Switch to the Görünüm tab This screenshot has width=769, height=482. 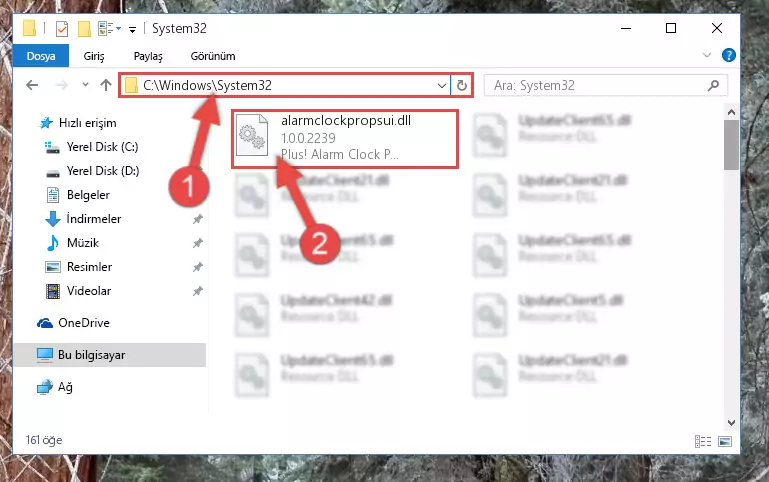(213, 56)
